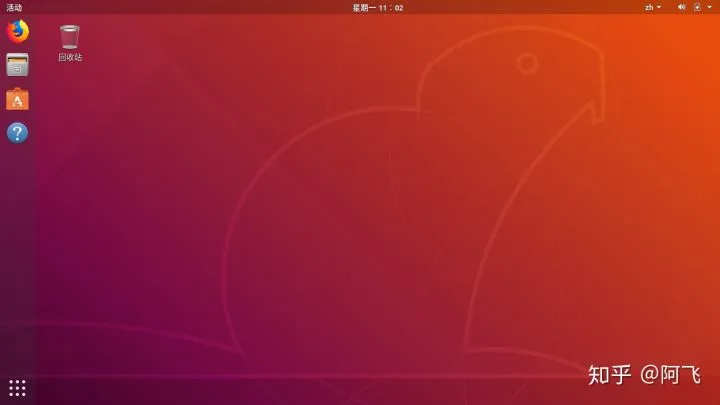Expand the system menu arrow
Image resolution: width=720 pixels, height=405 pixels.
pyautogui.click(x=709, y=7)
